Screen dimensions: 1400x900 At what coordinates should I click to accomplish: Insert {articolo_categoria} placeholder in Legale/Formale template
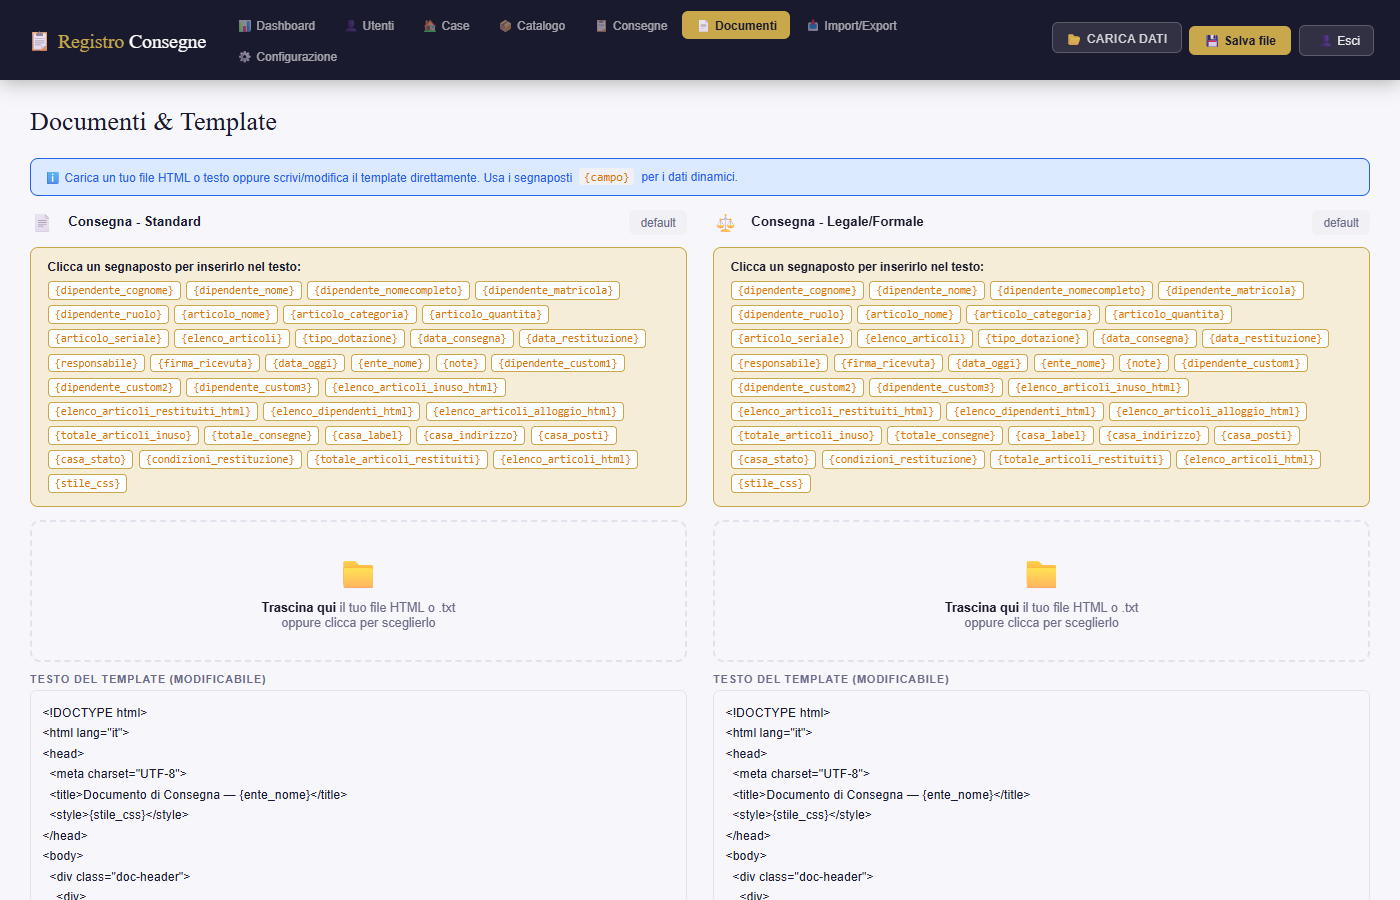pos(1033,315)
